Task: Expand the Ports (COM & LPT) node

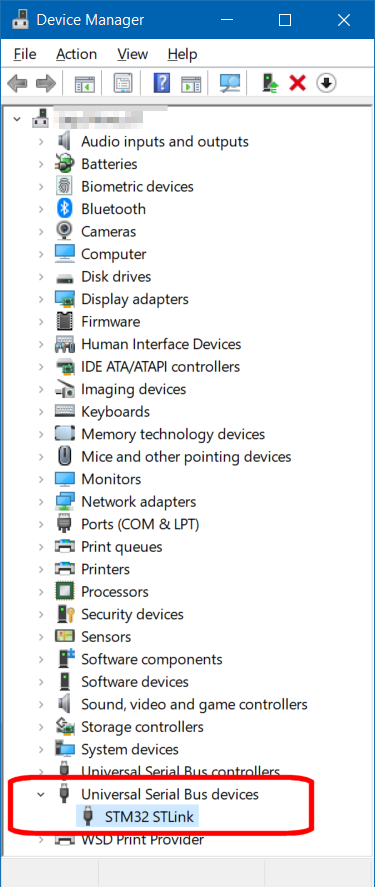Action: [x=41, y=524]
